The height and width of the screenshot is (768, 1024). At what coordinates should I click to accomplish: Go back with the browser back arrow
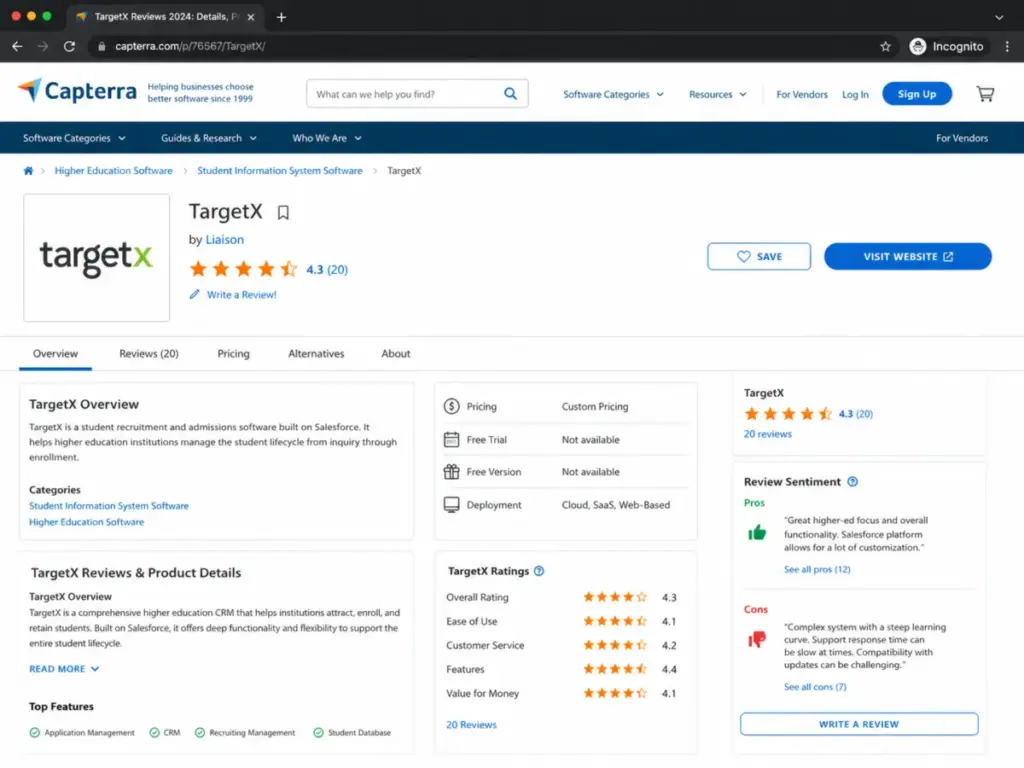pyautogui.click(x=18, y=46)
